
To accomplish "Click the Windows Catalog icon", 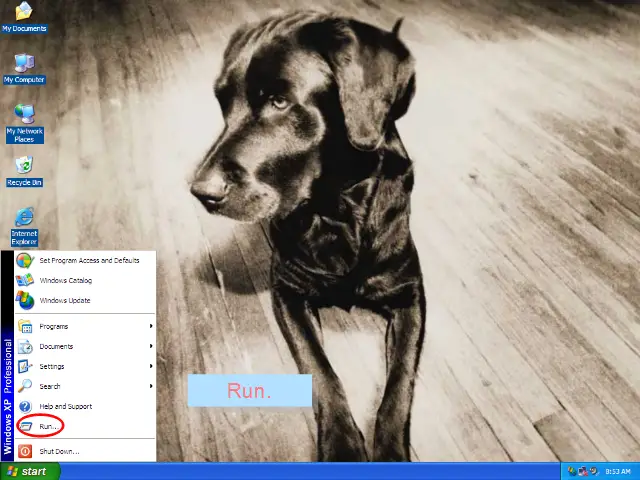I will pos(25,280).
